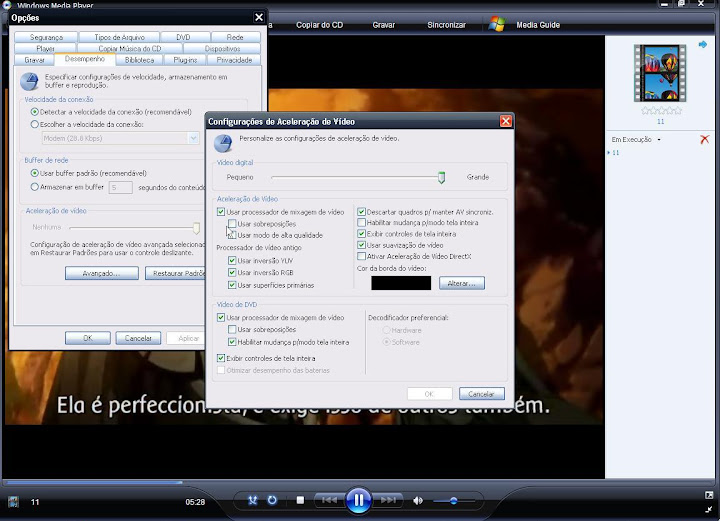Viewport: 720px width, 521px height.
Task: Click Cancelar in video acceleration dialog
Action: (x=481, y=394)
